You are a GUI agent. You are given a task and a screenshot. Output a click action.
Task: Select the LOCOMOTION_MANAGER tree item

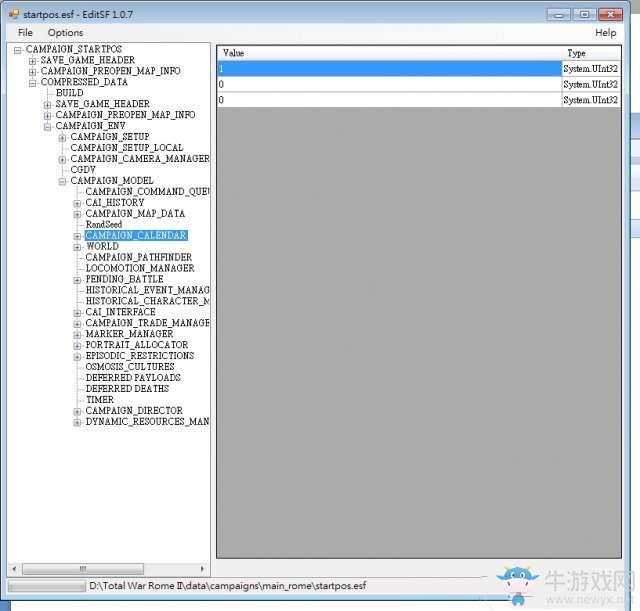coord(140,268)
